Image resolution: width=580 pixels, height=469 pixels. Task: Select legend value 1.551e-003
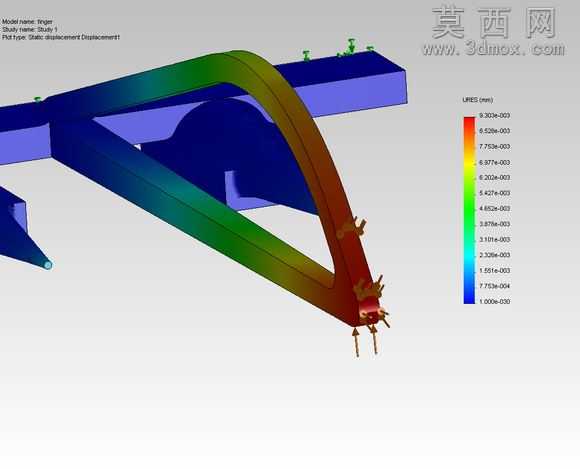pos(495,270)
